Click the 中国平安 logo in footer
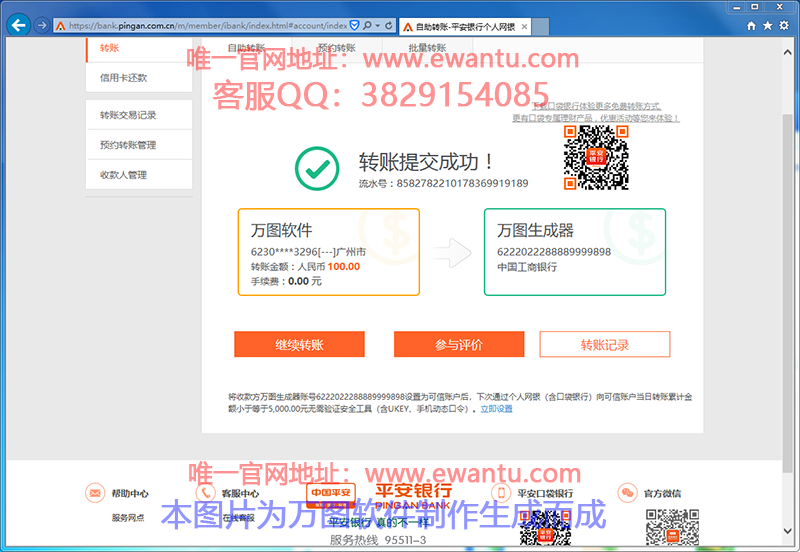The image size is (800, 552). 331,494
